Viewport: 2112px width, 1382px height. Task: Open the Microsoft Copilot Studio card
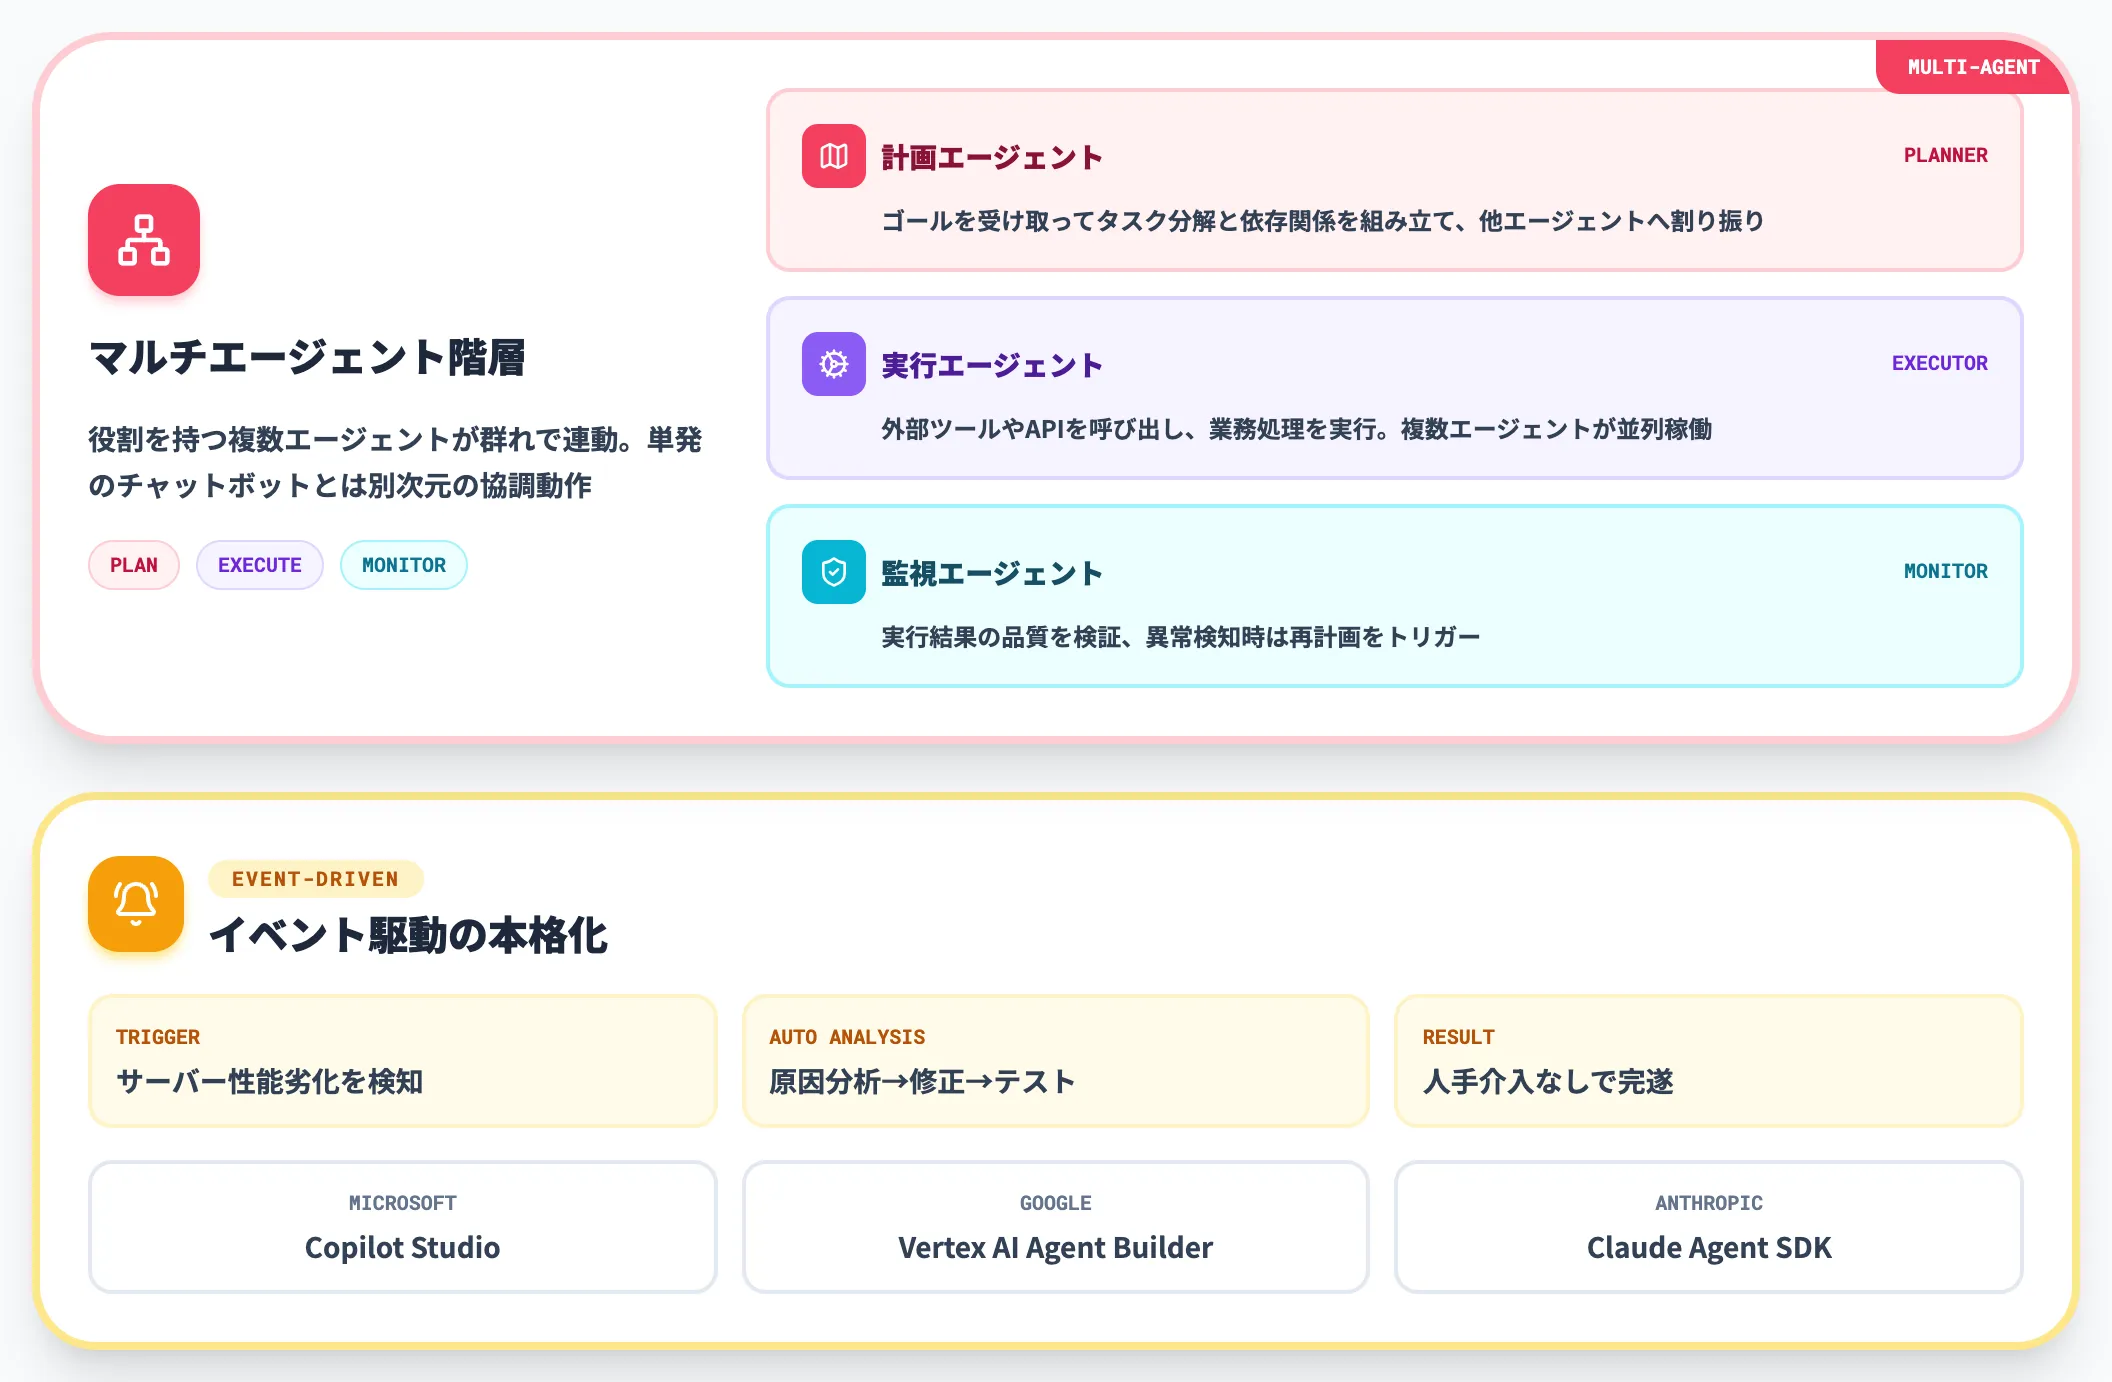pos(403,1227)
